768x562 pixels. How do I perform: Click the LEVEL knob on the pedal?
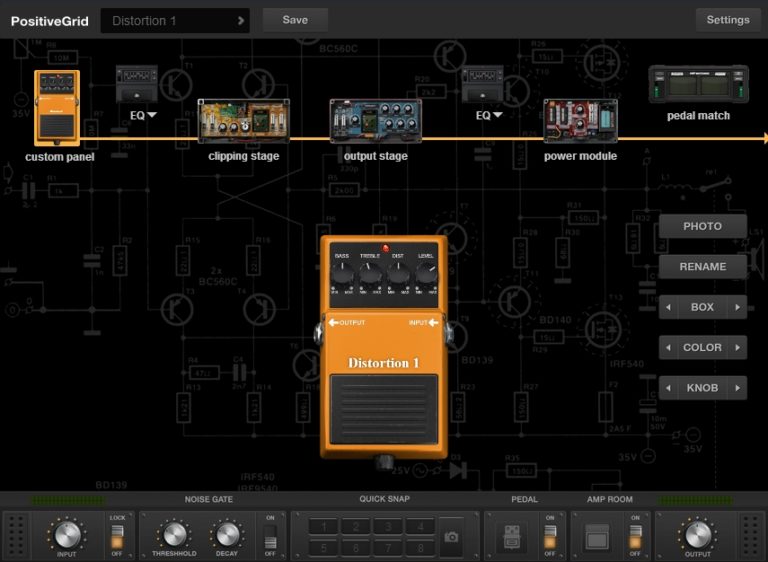click(426, 274)
